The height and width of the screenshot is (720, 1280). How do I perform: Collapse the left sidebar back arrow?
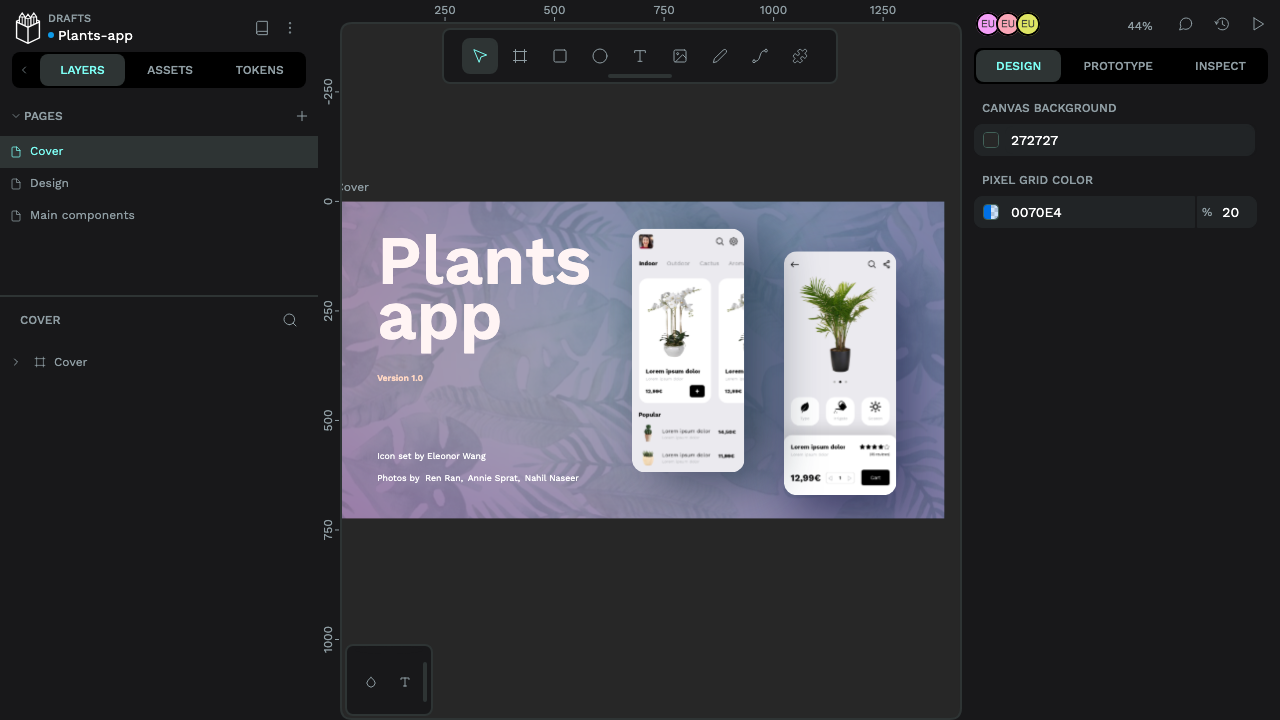point(24,70)
